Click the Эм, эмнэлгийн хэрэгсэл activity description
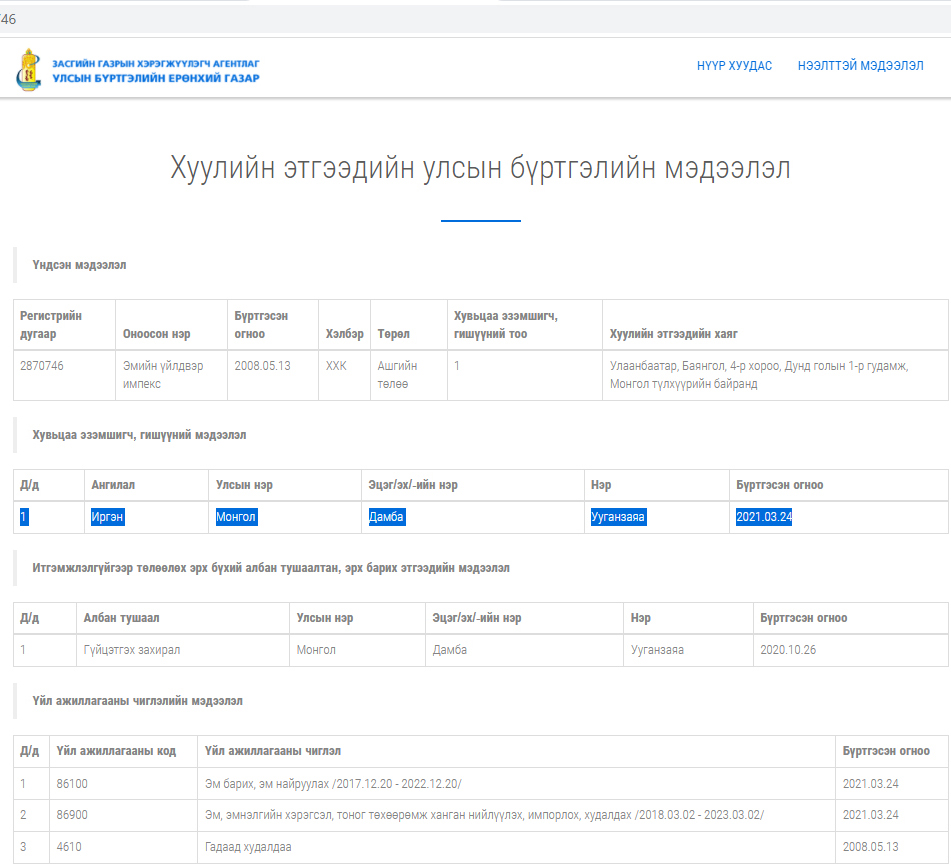This screenshot has width=951, height=867. coord(484,814)
